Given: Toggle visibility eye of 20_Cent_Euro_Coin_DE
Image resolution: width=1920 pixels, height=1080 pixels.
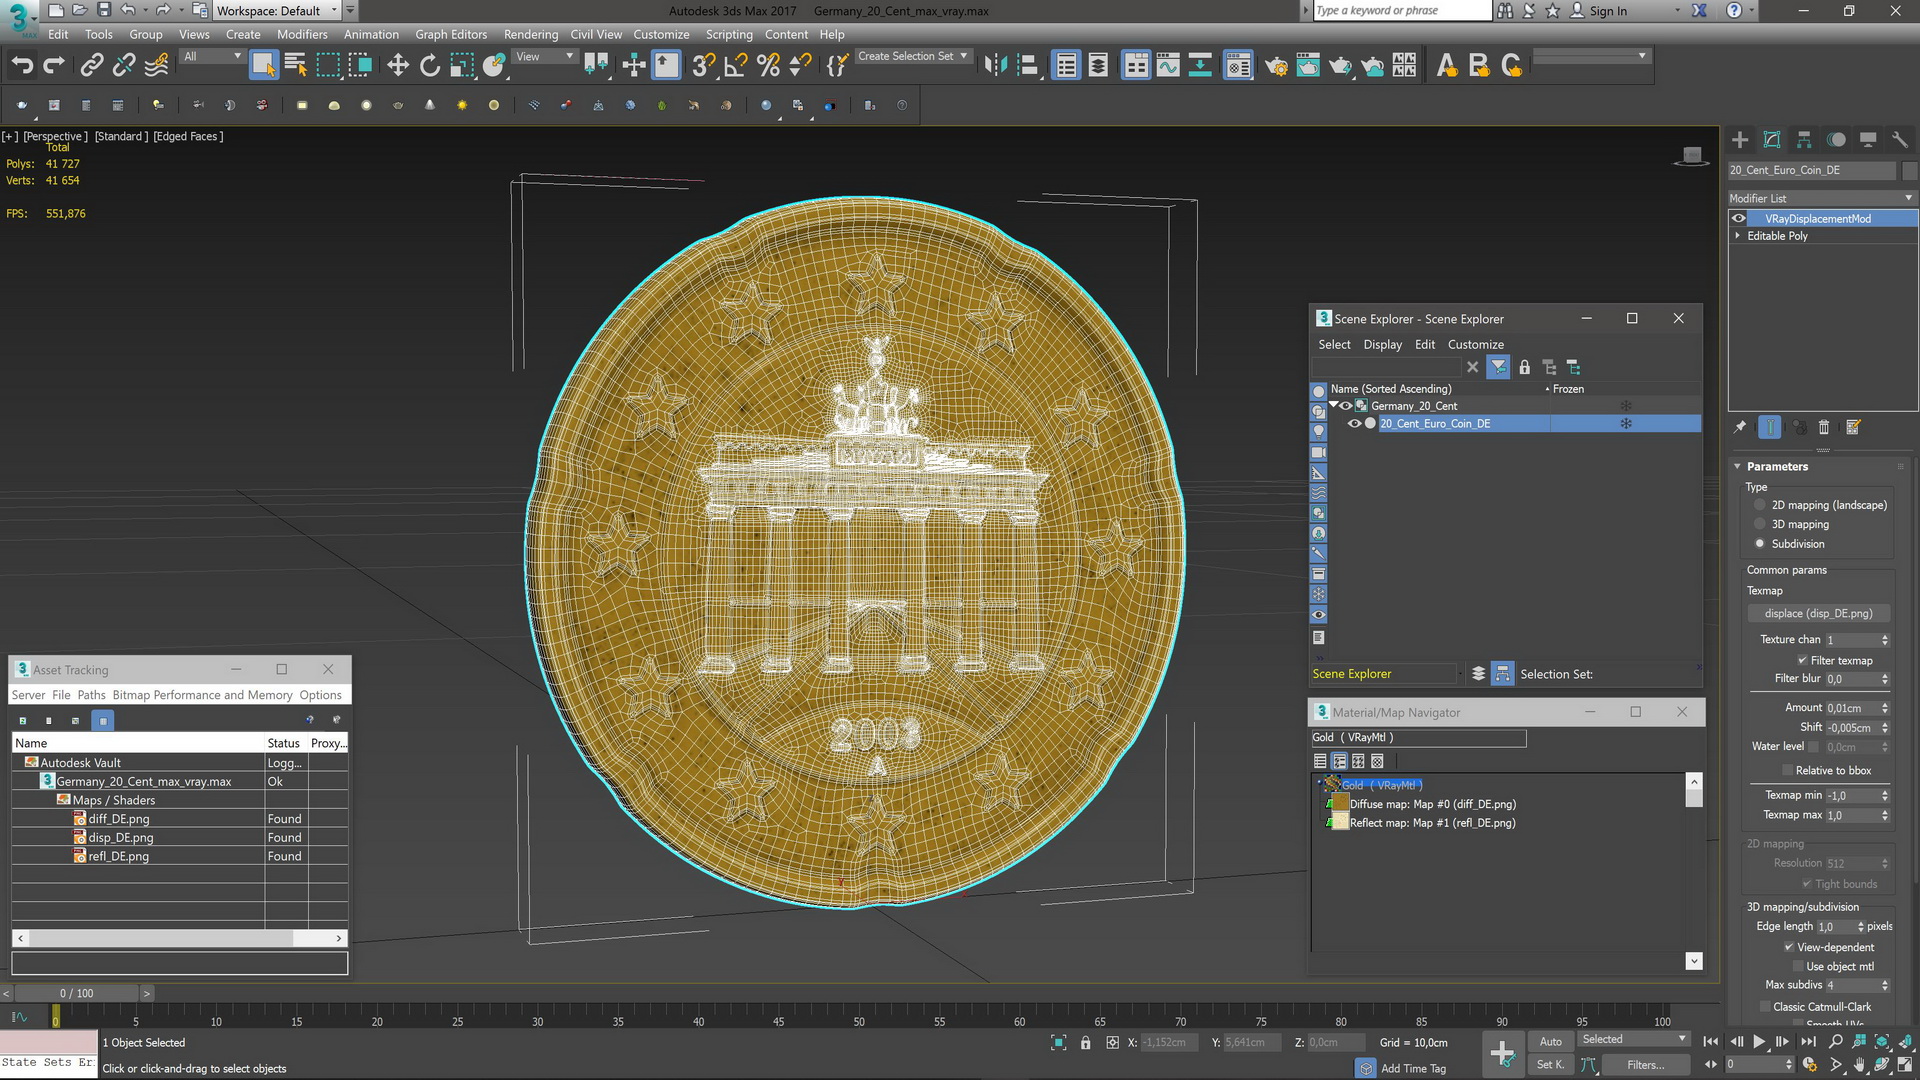Looking at the screenshot, I should coord(1354,424).
